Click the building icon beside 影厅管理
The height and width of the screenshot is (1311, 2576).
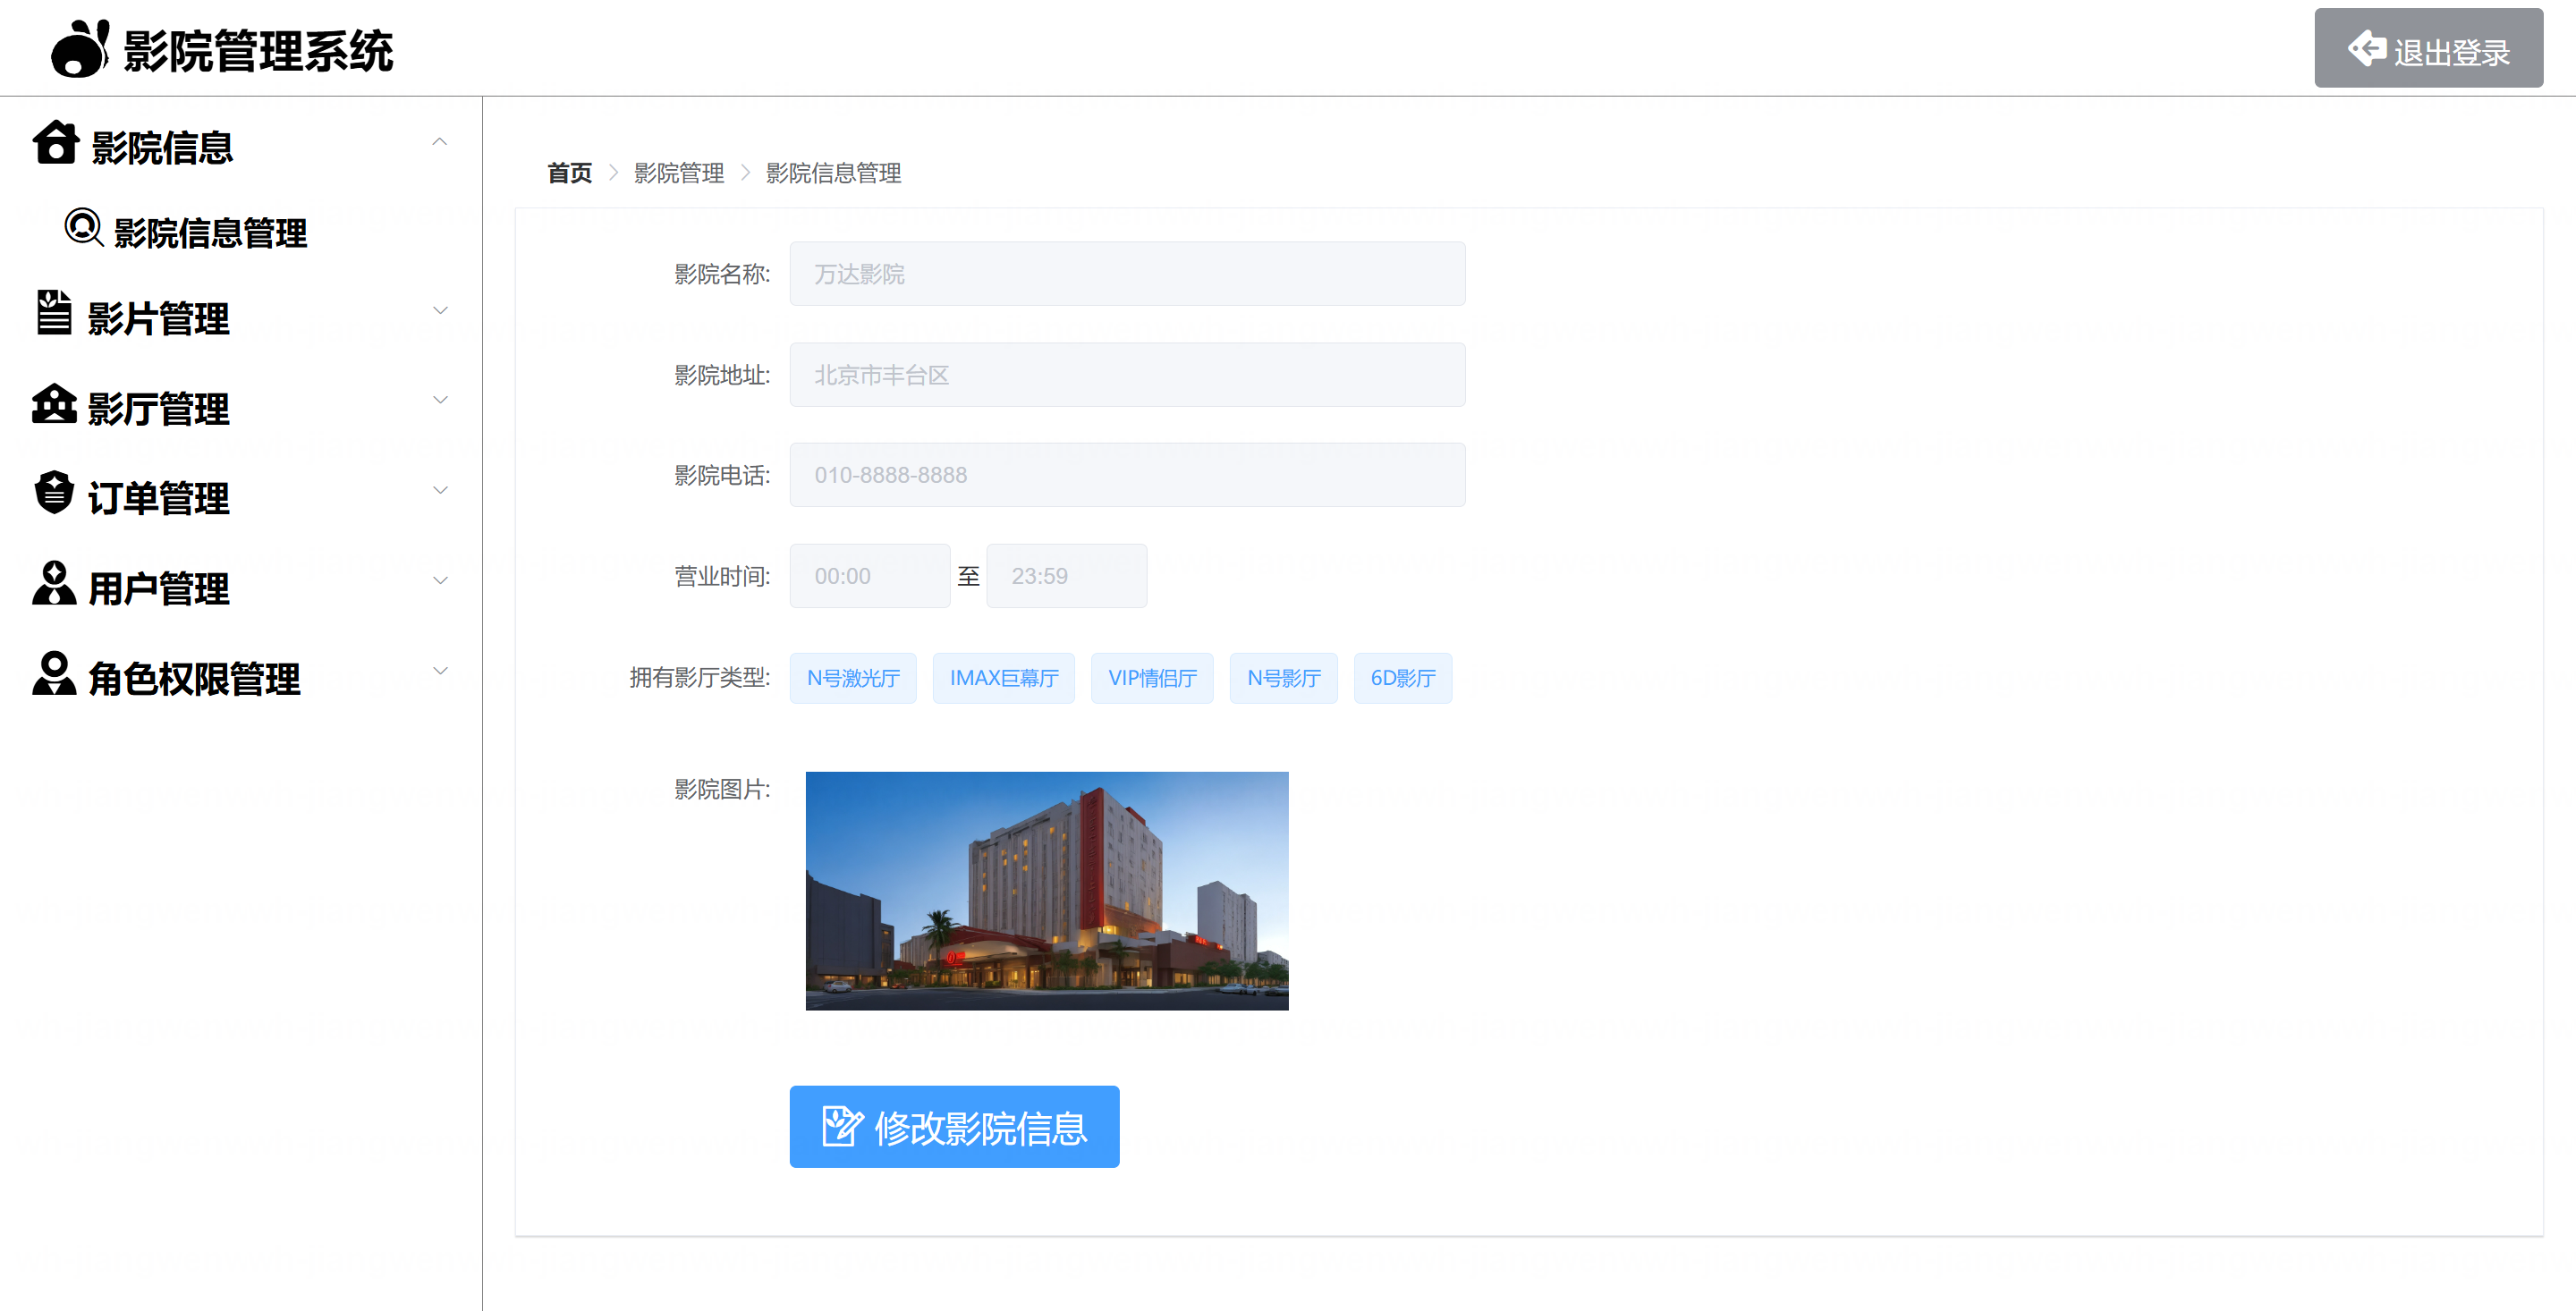pyautogui.click(x=54, y=404)
